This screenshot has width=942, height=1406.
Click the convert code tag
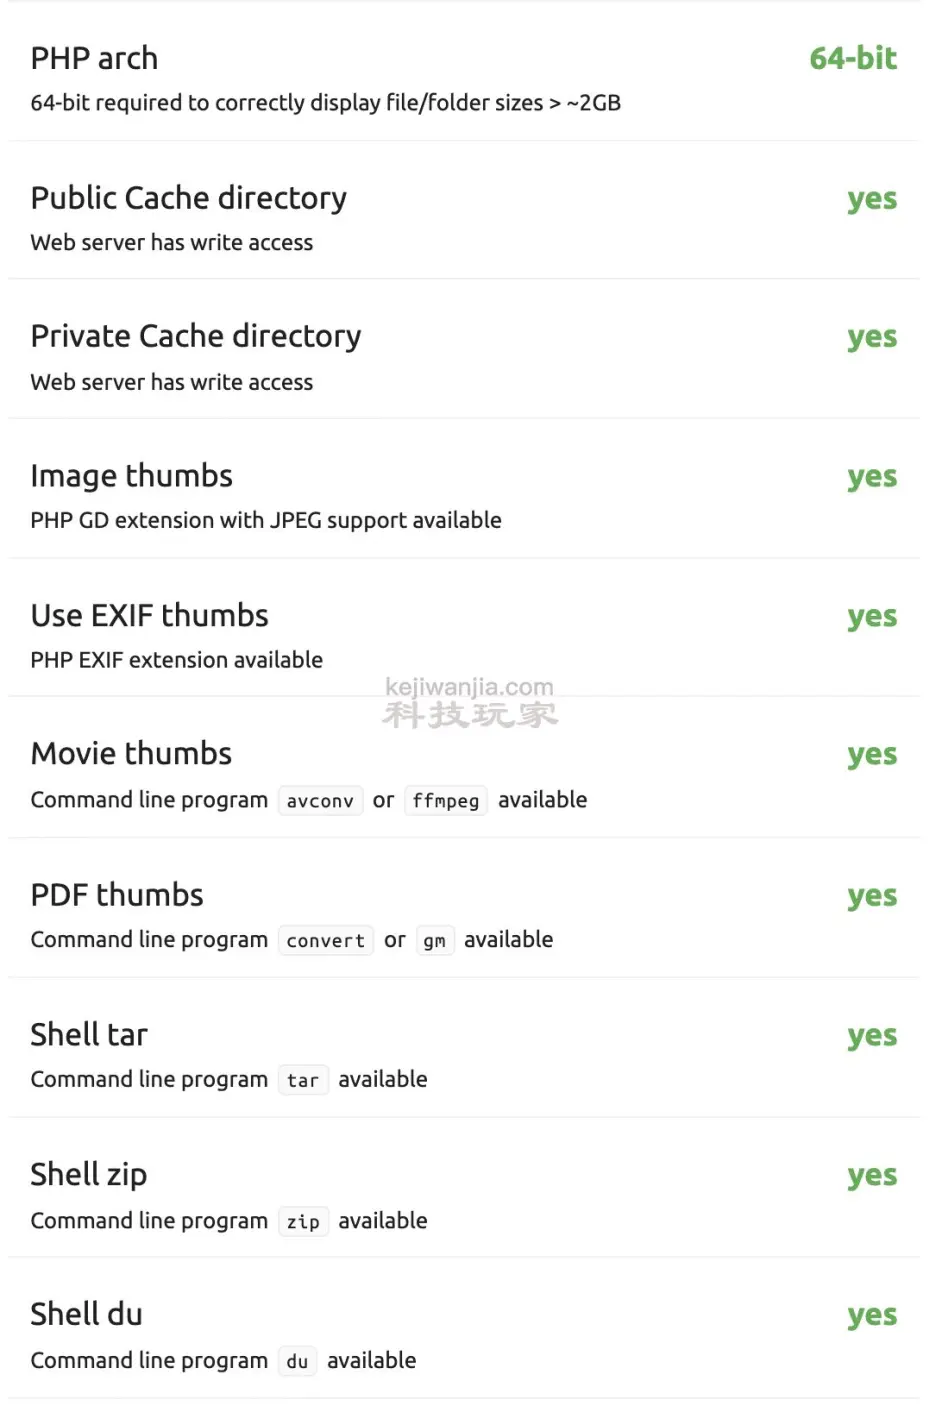coord(325,941)
